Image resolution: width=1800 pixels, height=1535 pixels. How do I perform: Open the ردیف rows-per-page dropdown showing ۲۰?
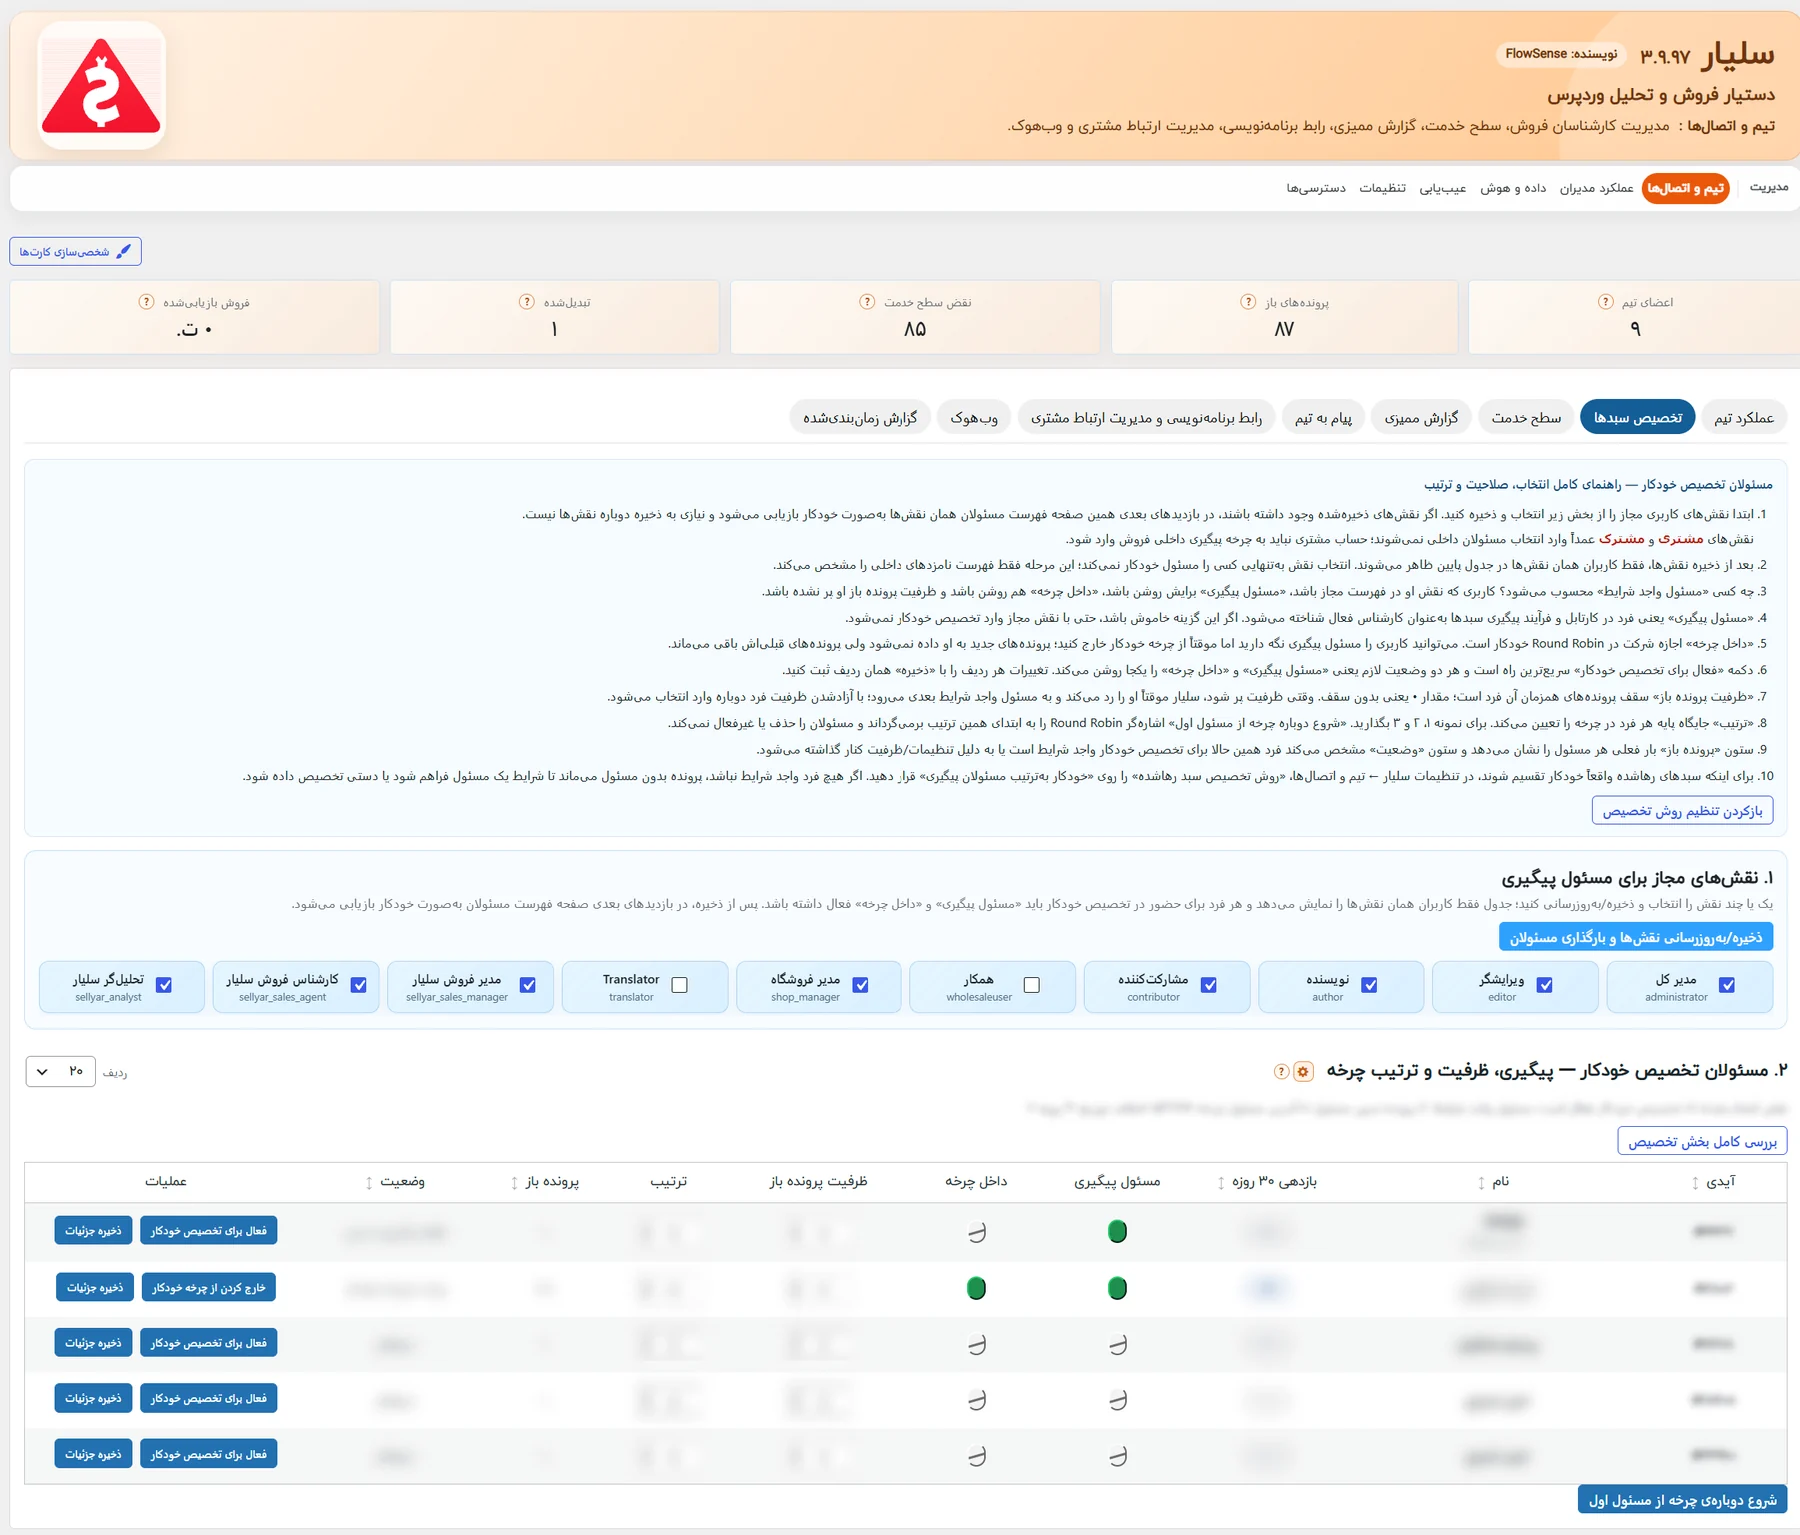60,1072
